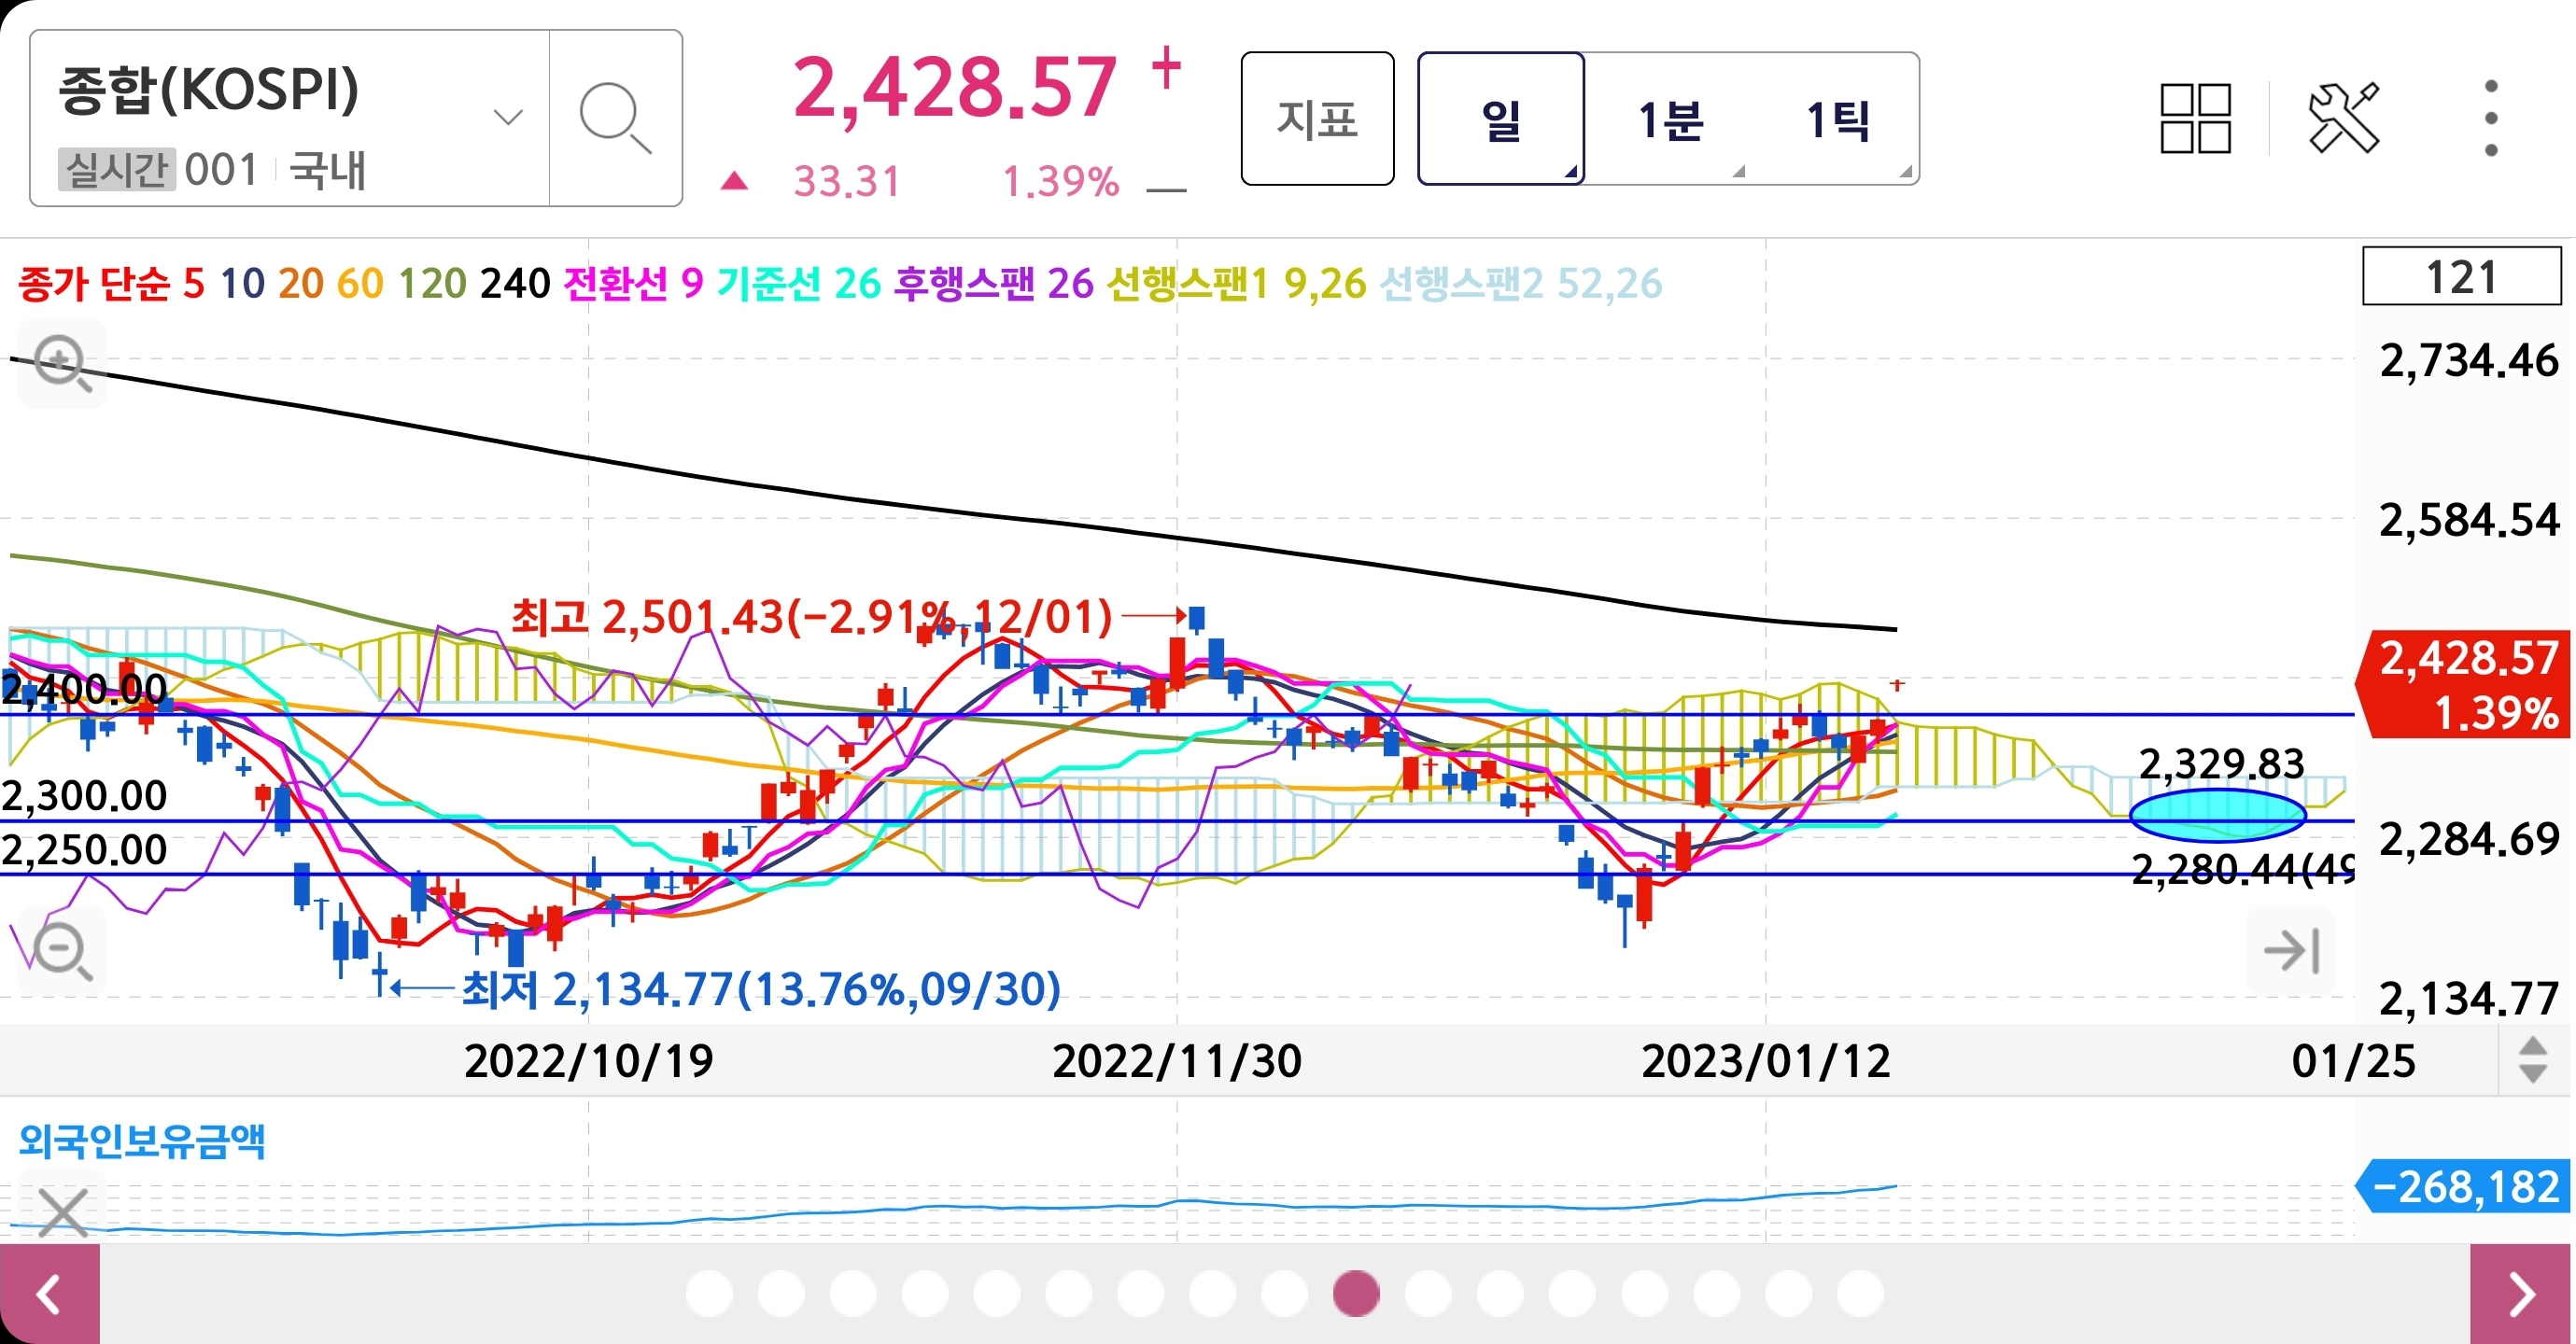This screenshot has width=2576, height=1344.
Task: Open the three-dot more options menu
Action: [2490, 119]
